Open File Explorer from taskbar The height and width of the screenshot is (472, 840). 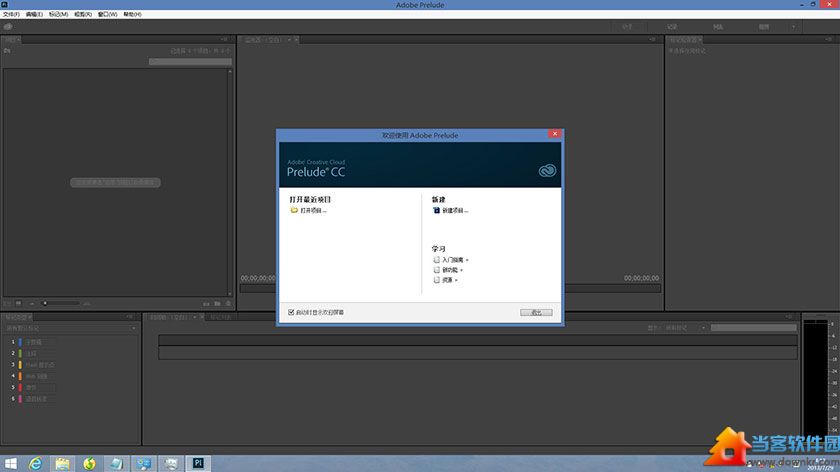[62, 463]
